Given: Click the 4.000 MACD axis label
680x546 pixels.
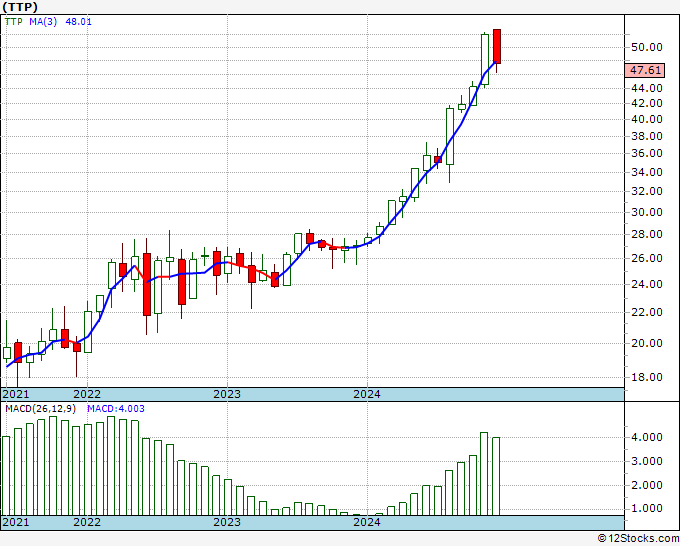Looking at the screenshot, I should point(644,438).
